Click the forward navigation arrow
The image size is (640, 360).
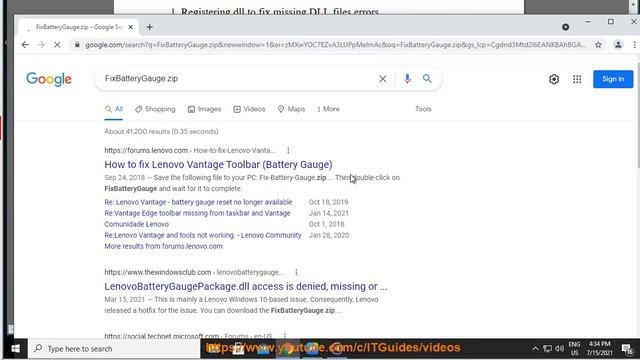click(41, 44)
